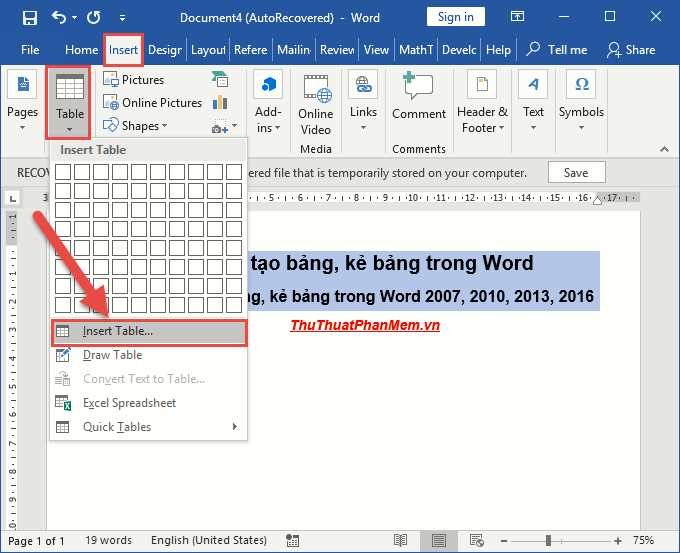Click the Chart icon
The width and height of the screenshot is (680, 553).
(220, 103)
